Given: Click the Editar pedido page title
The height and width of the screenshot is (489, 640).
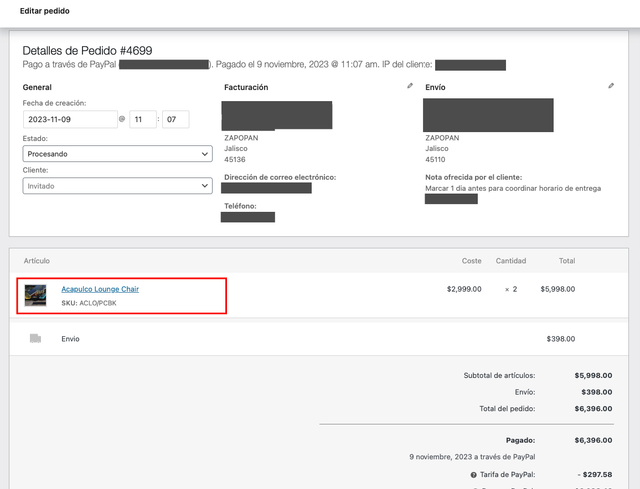Looking at the screenshot, I should 45,11.
